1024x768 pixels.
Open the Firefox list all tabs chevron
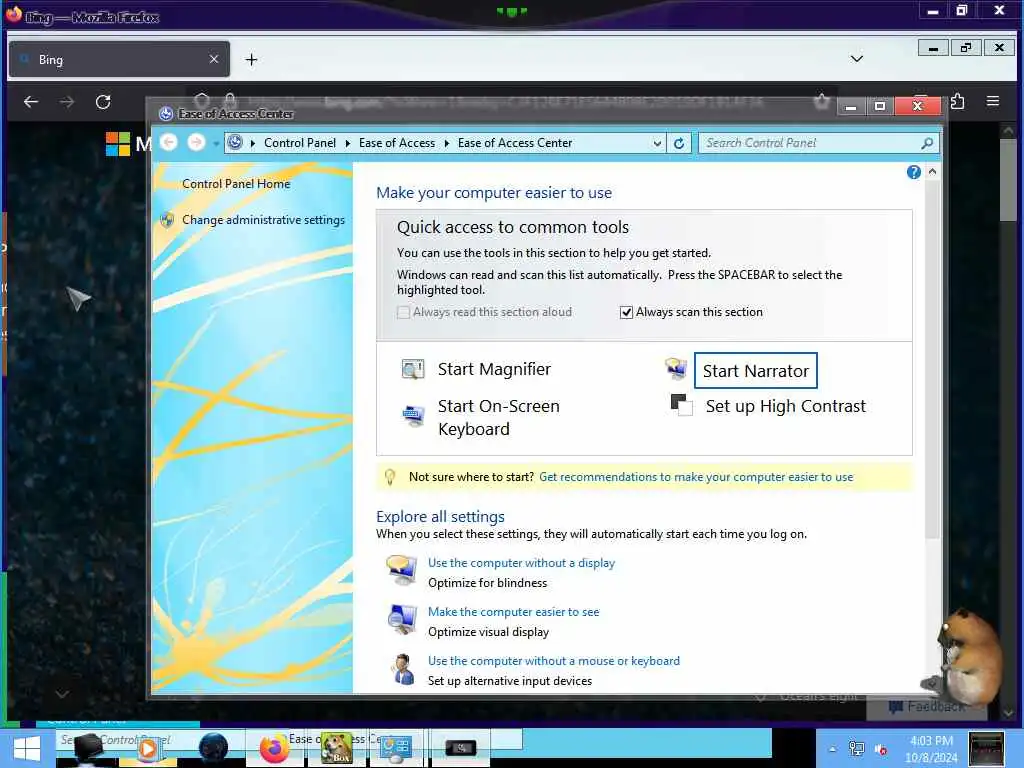pyautogui.click(x=857, y=59)
